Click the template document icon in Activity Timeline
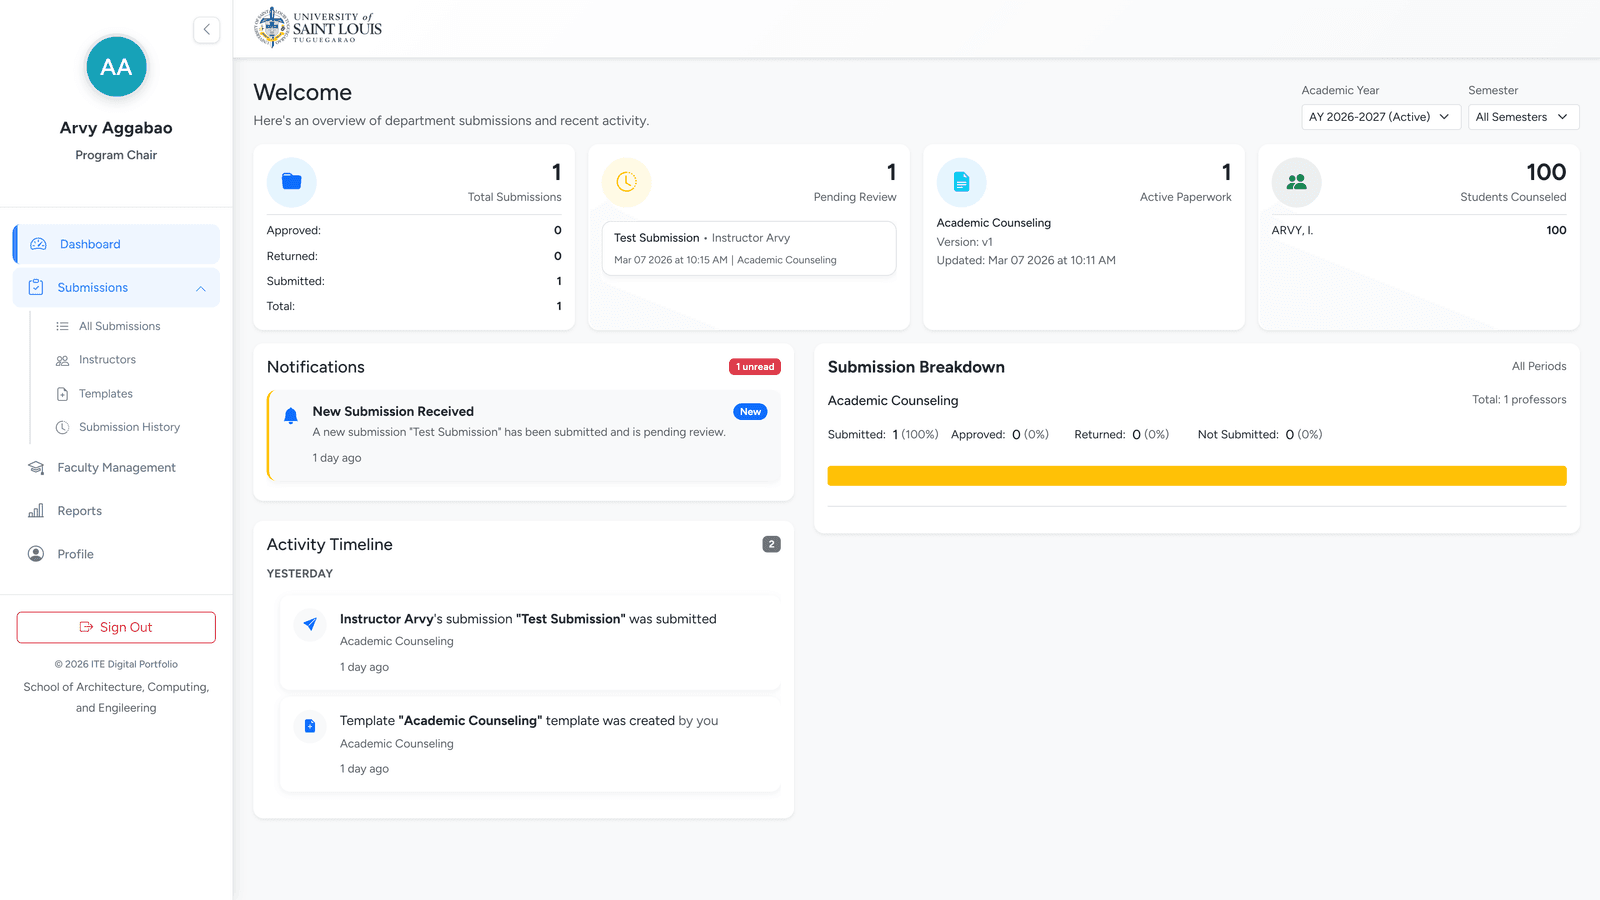 310,726
